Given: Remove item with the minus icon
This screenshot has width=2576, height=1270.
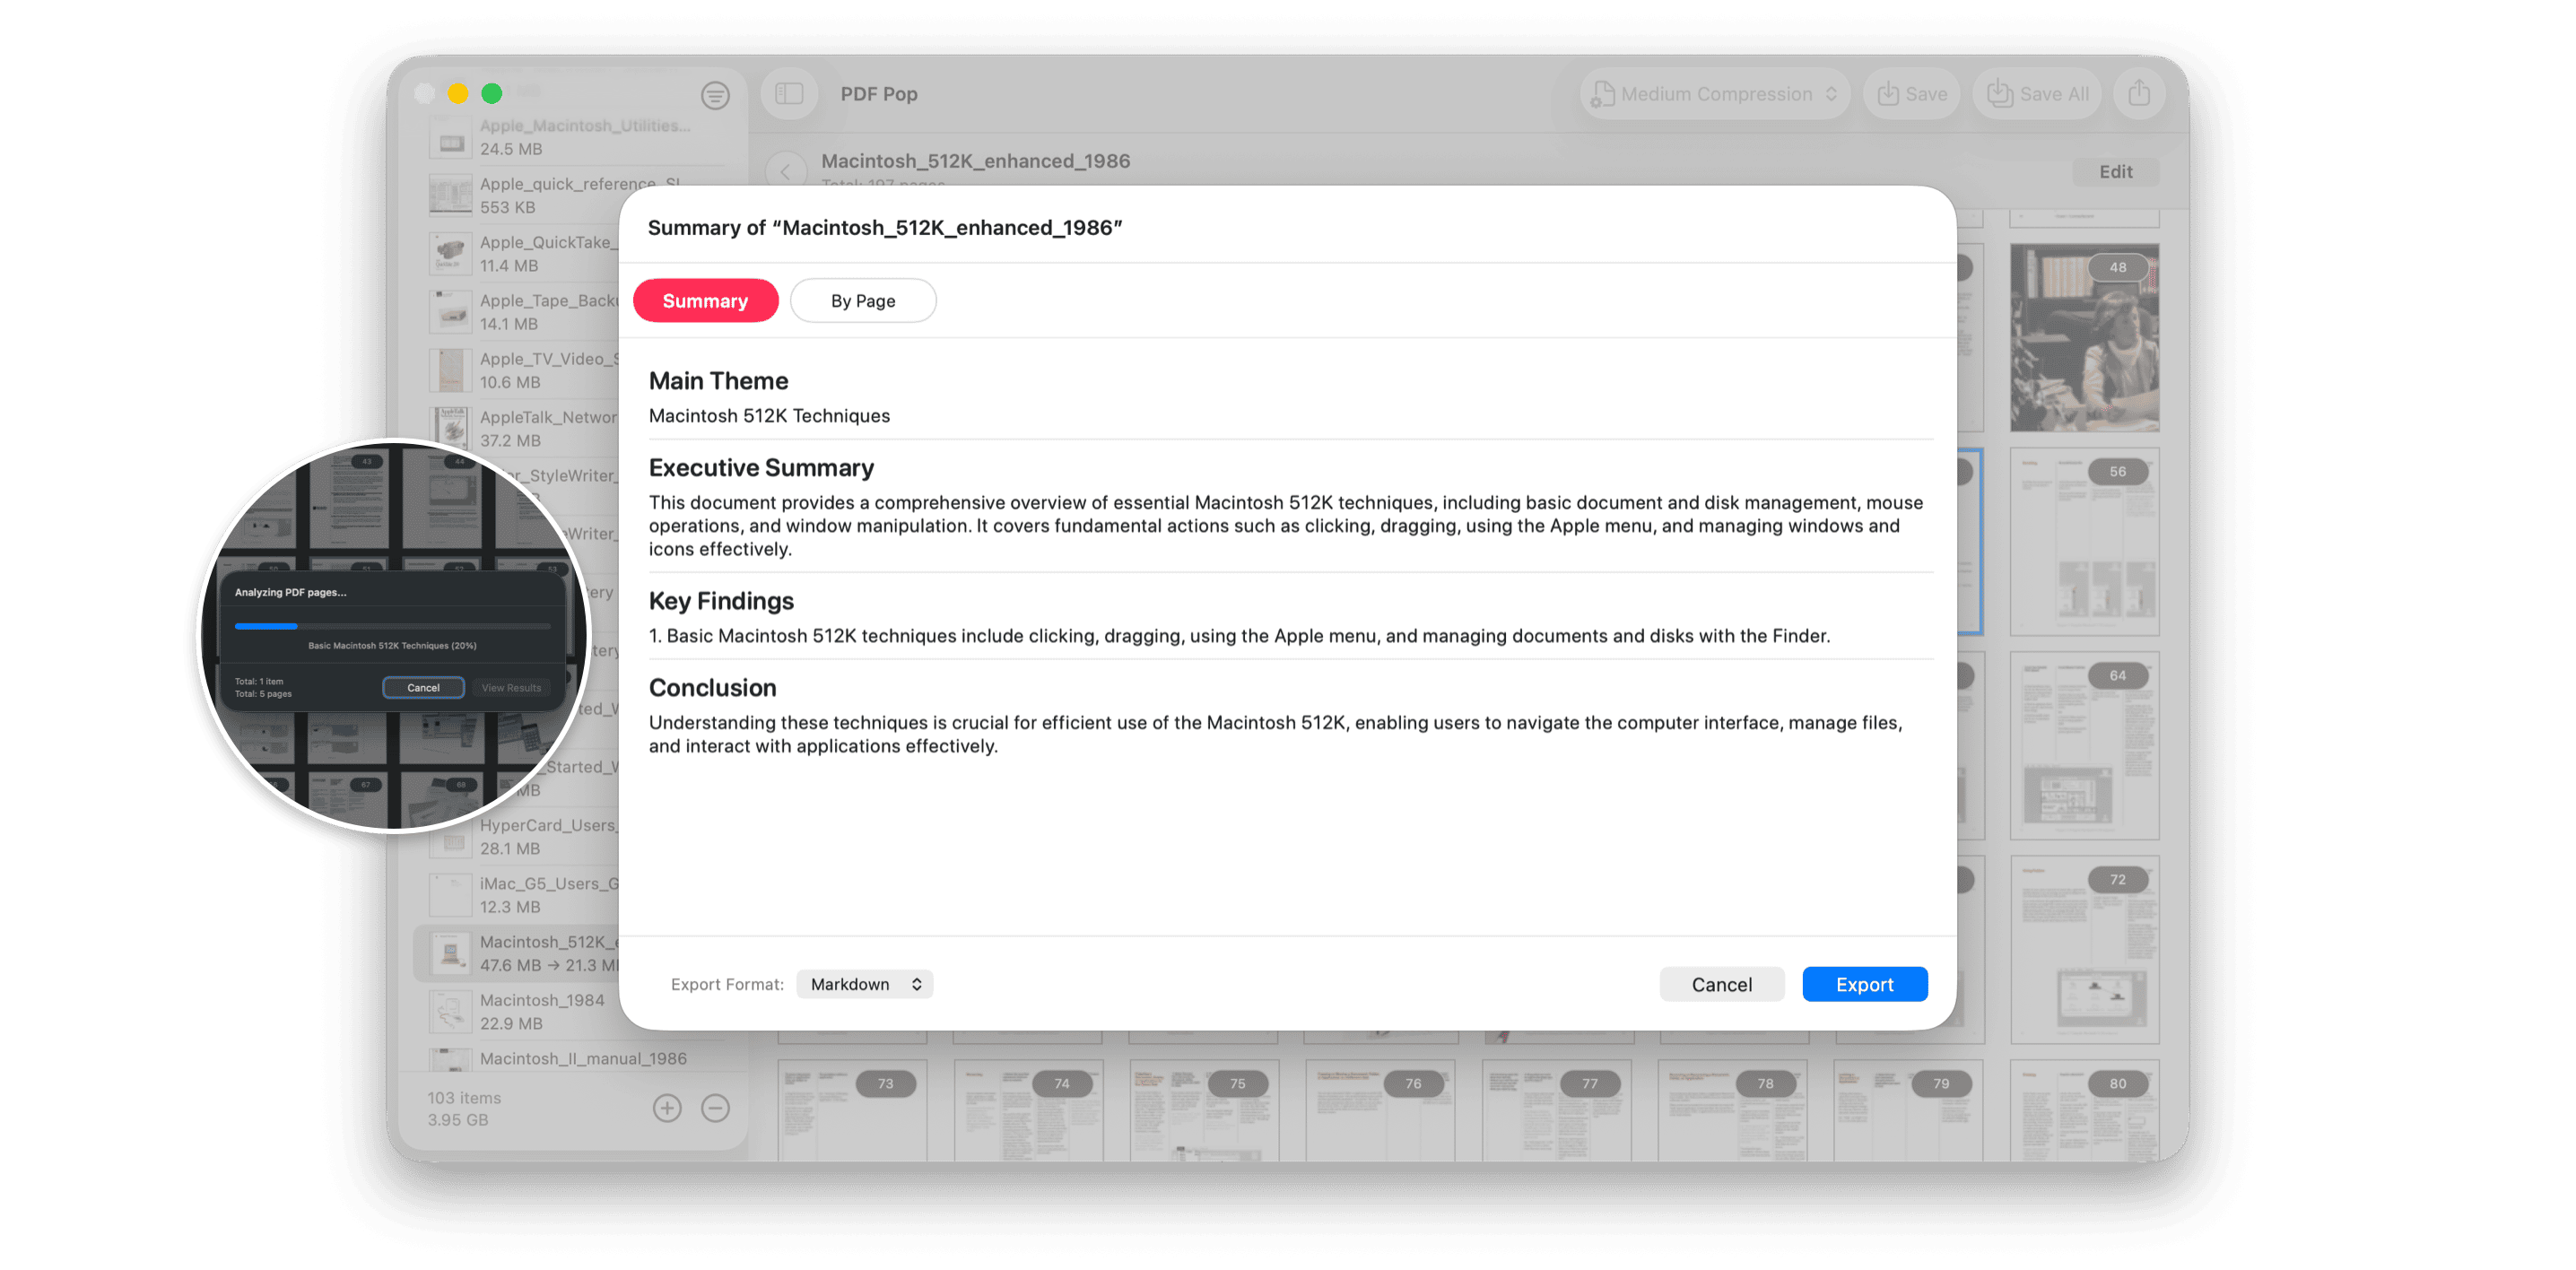Looking at the screenshot, I should 715,1108.
